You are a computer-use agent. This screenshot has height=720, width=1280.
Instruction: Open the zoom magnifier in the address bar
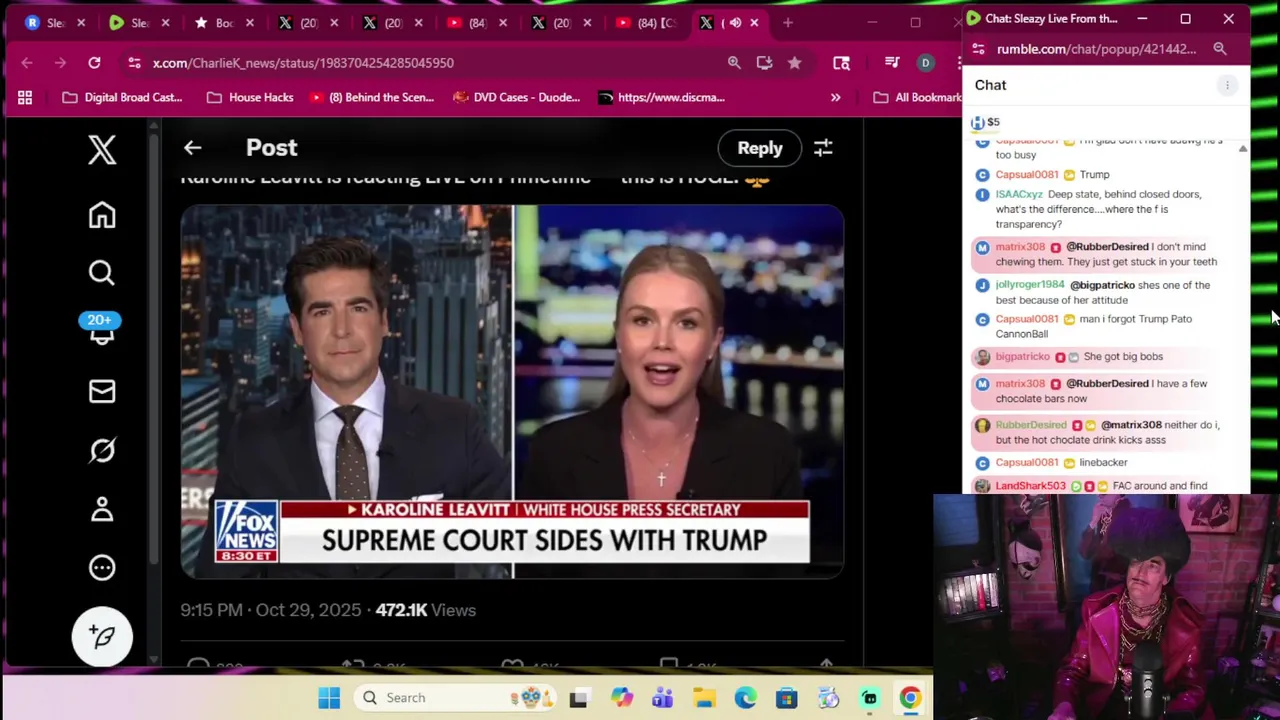[x=734, y=63]
